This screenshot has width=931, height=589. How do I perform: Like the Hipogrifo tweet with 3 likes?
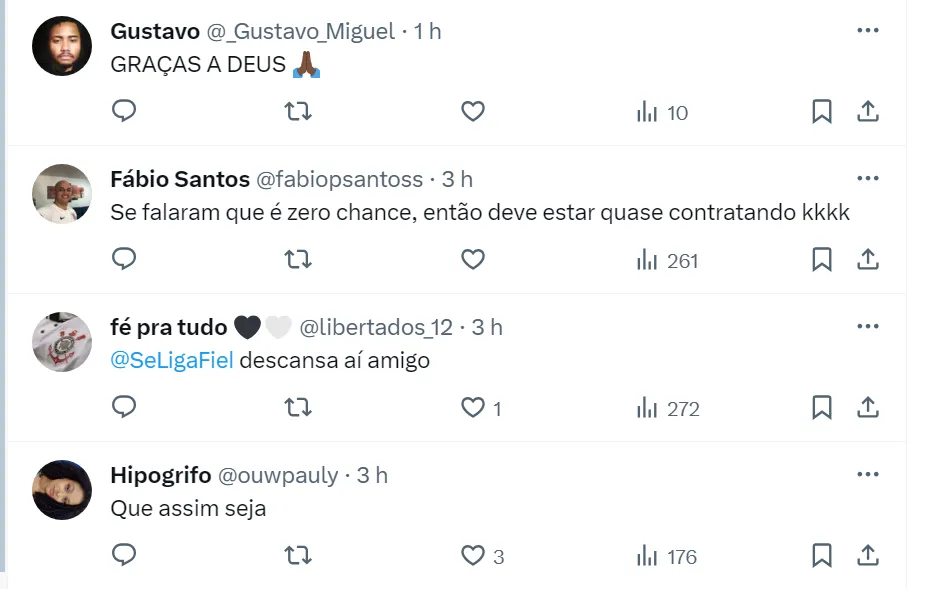coord(473,556)
